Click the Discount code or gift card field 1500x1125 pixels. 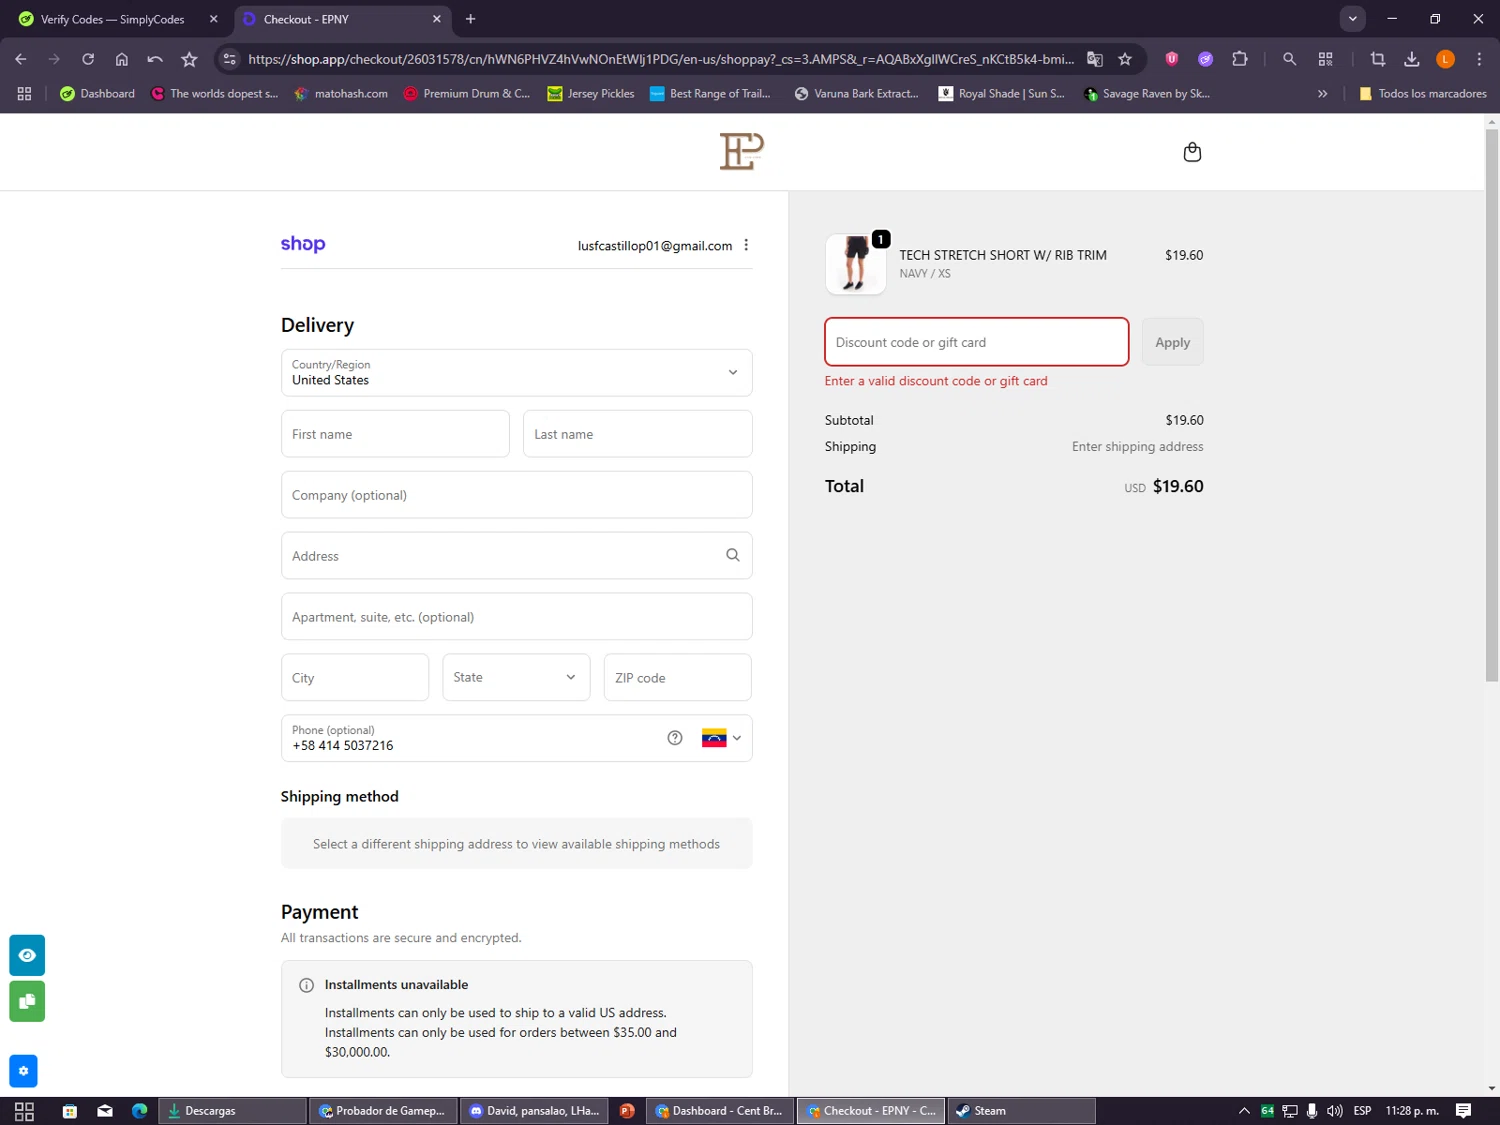[x=977, y=342]
